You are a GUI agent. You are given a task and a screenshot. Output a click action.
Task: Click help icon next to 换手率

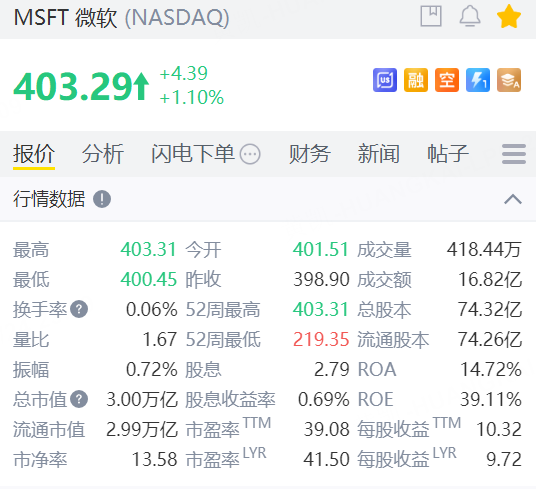79,309
